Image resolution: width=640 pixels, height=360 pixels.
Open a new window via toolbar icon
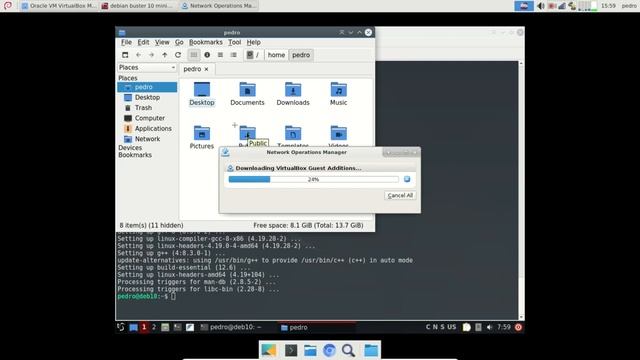pyautogui.click(x=125, y=55)
